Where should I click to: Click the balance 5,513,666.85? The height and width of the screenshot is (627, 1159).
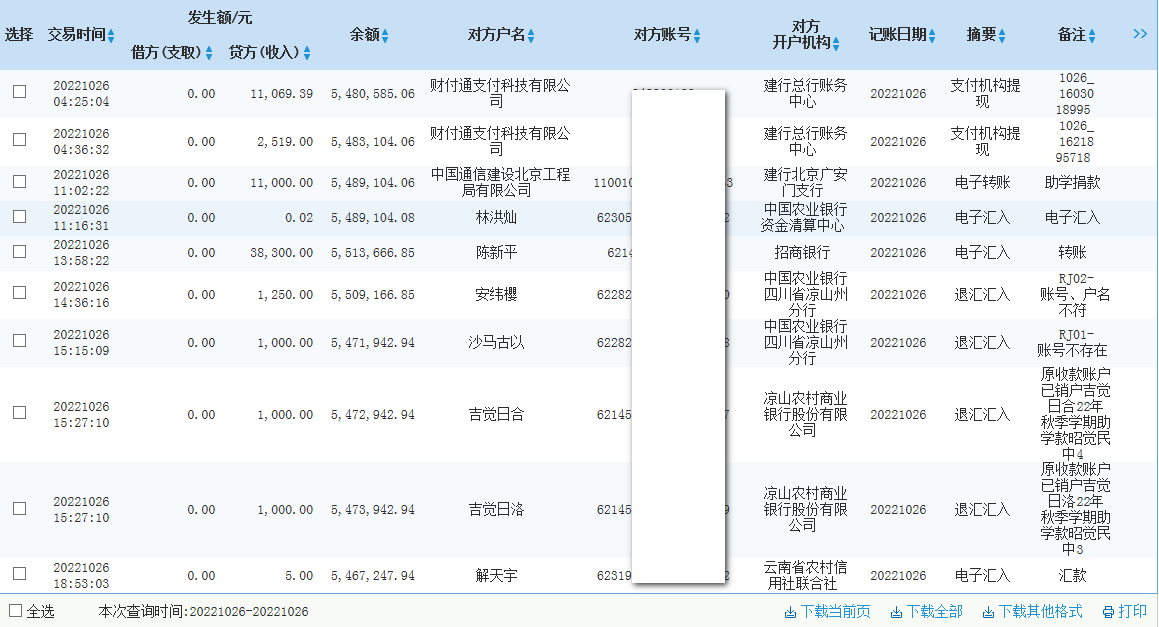pyautogui.click(x=373, y=253)
